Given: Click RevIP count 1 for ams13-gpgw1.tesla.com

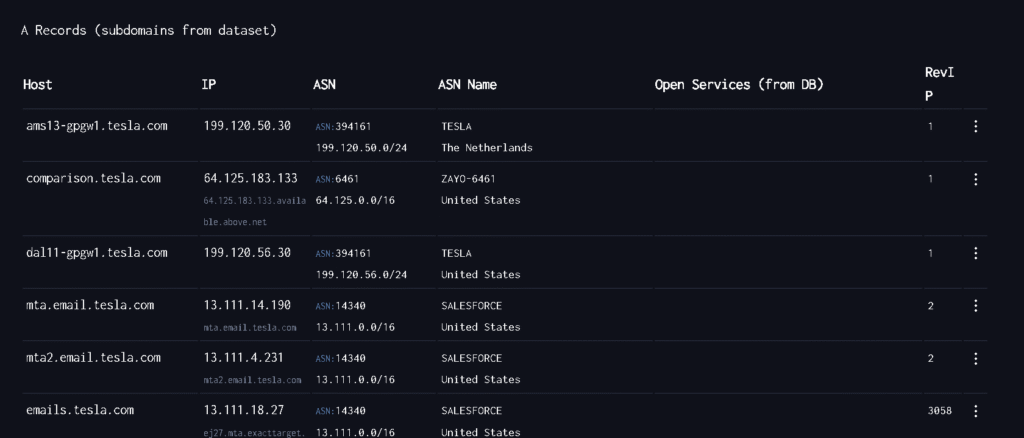Looking at the screenshot, I should (931, 127).
